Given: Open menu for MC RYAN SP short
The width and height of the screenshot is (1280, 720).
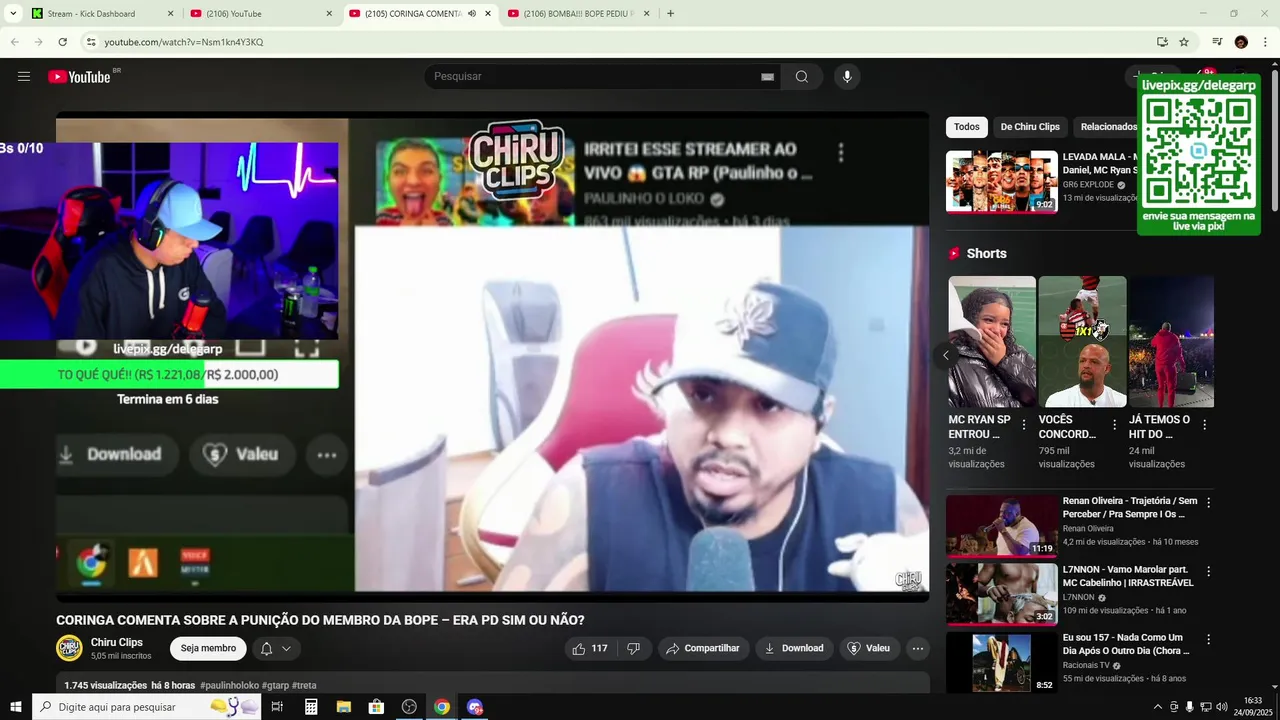Looking at the screenshot, I should click(x=1023, y=425).
